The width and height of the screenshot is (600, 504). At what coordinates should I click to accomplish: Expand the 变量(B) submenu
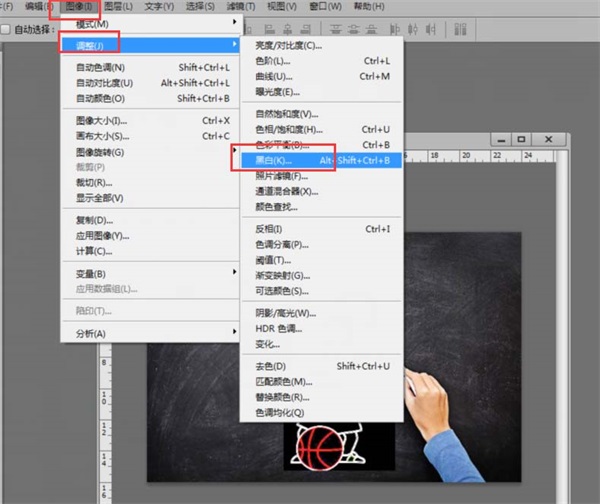[x=151, y=273]
